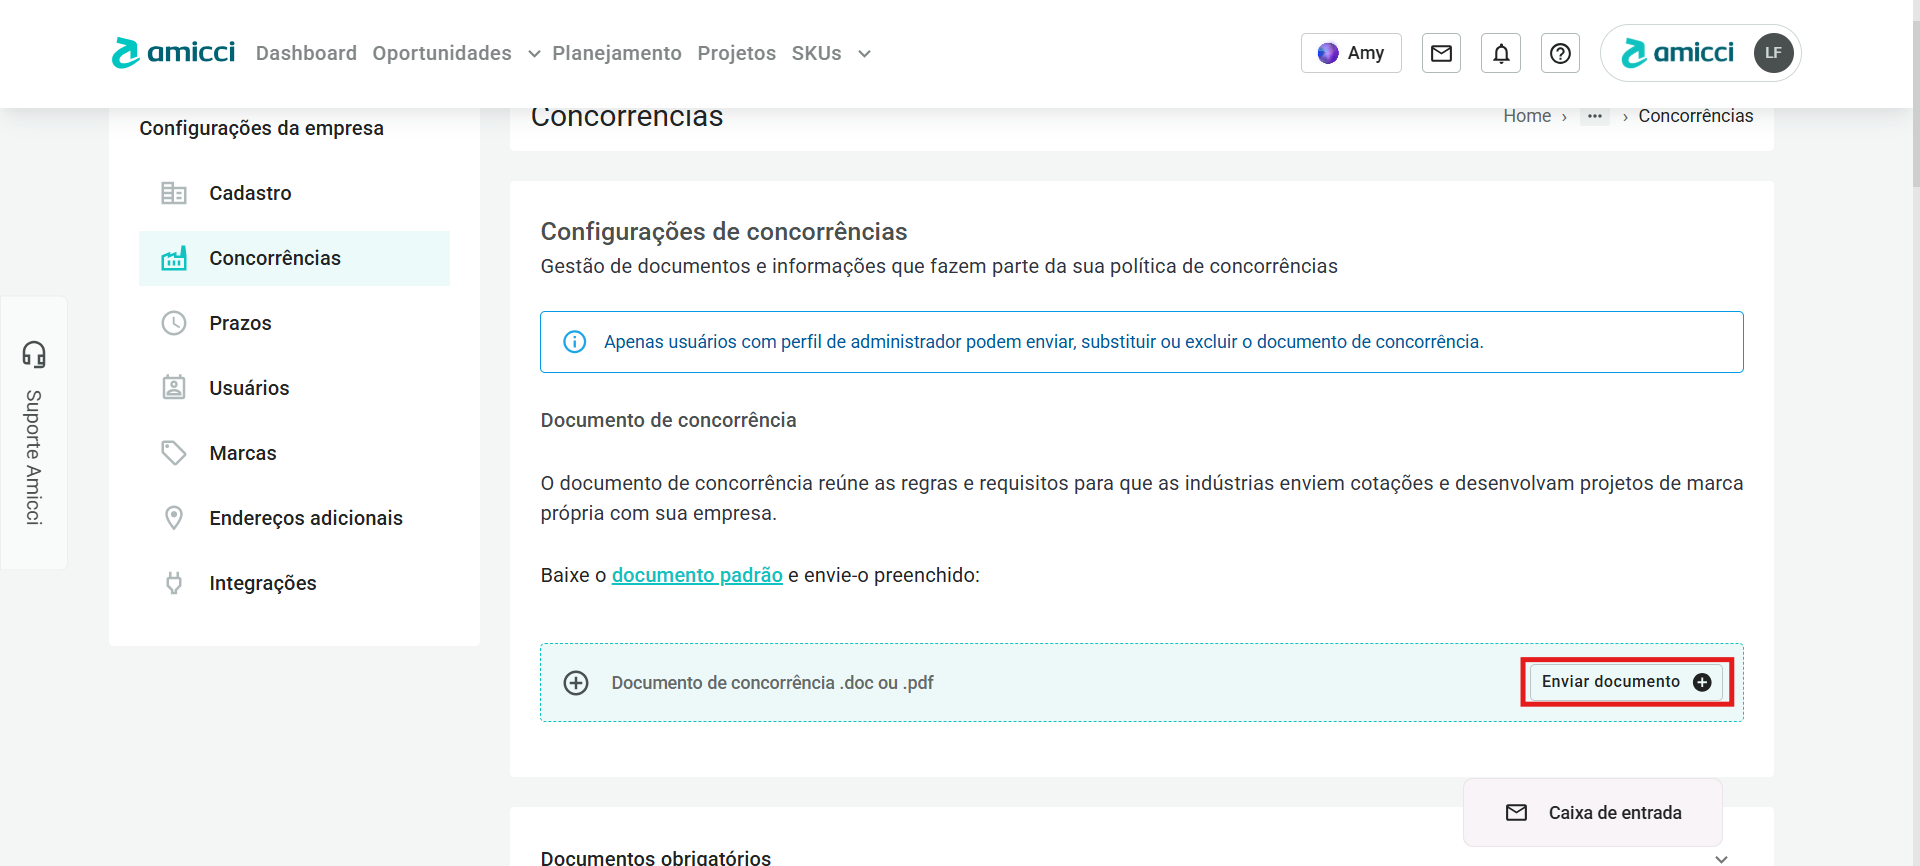Open the documento padrão link

(x=697, y=575)
